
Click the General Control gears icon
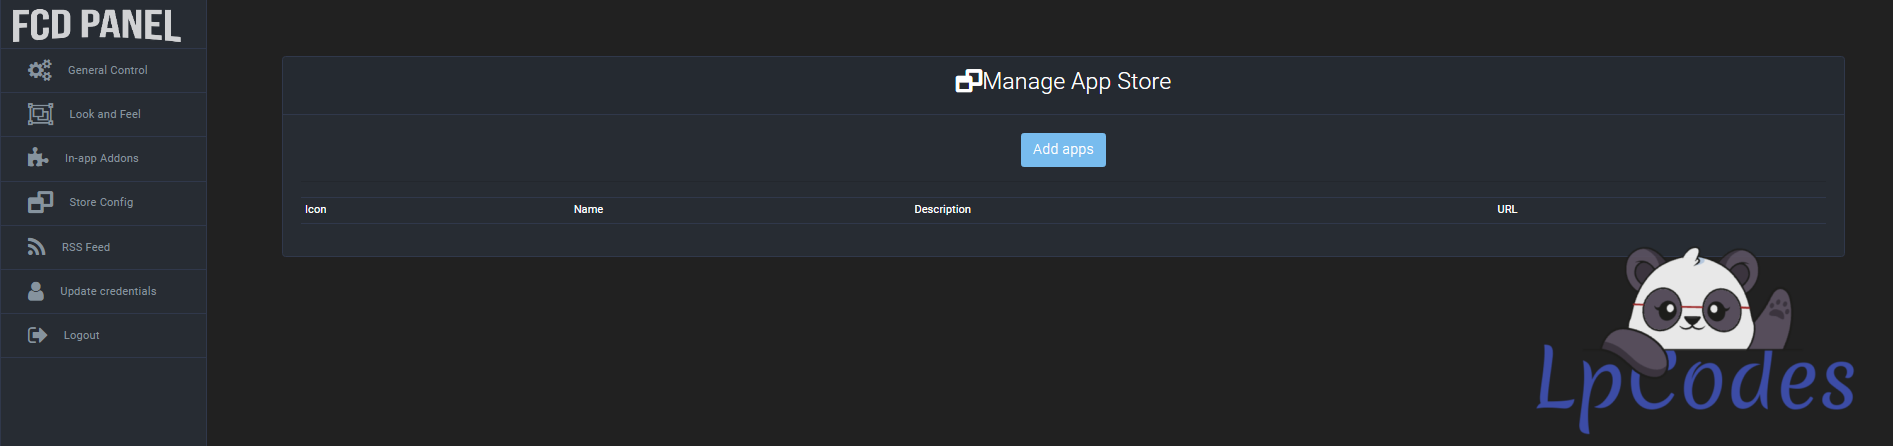pyautogui.click(x=40, y=70)
